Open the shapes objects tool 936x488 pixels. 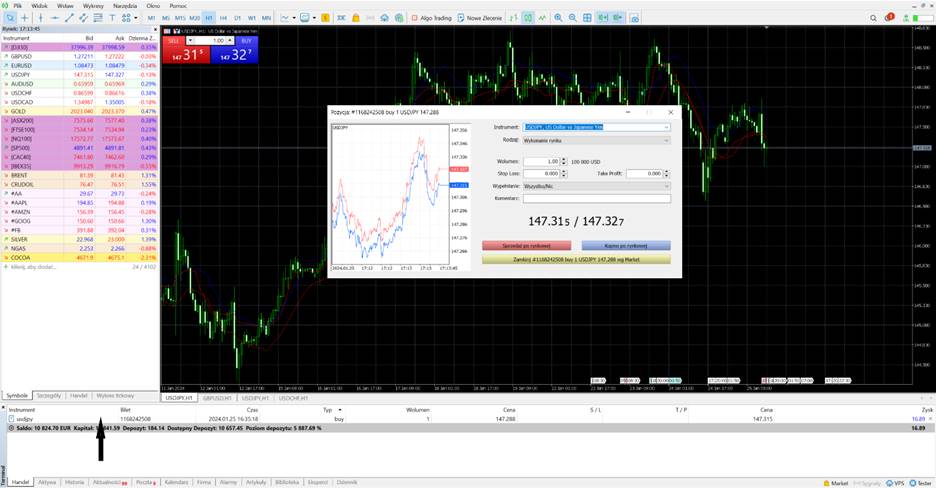tap(126, 18)
